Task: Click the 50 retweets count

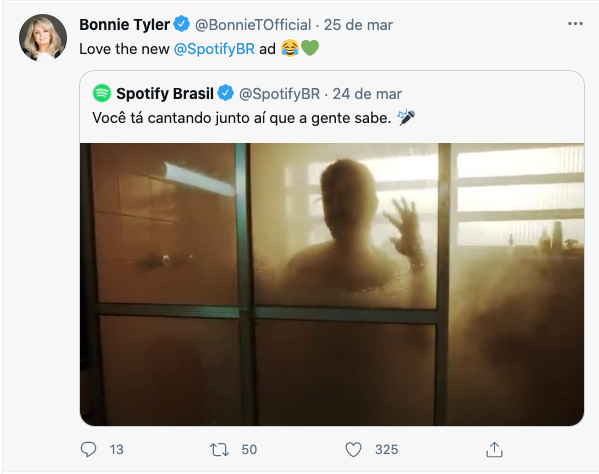Action: (x=249, y=450)
